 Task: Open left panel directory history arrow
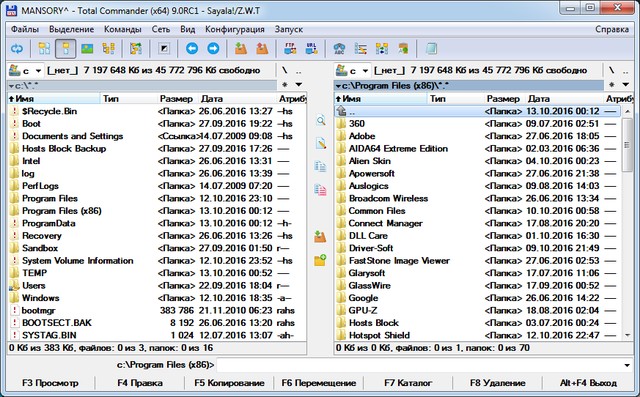[299, 84]
